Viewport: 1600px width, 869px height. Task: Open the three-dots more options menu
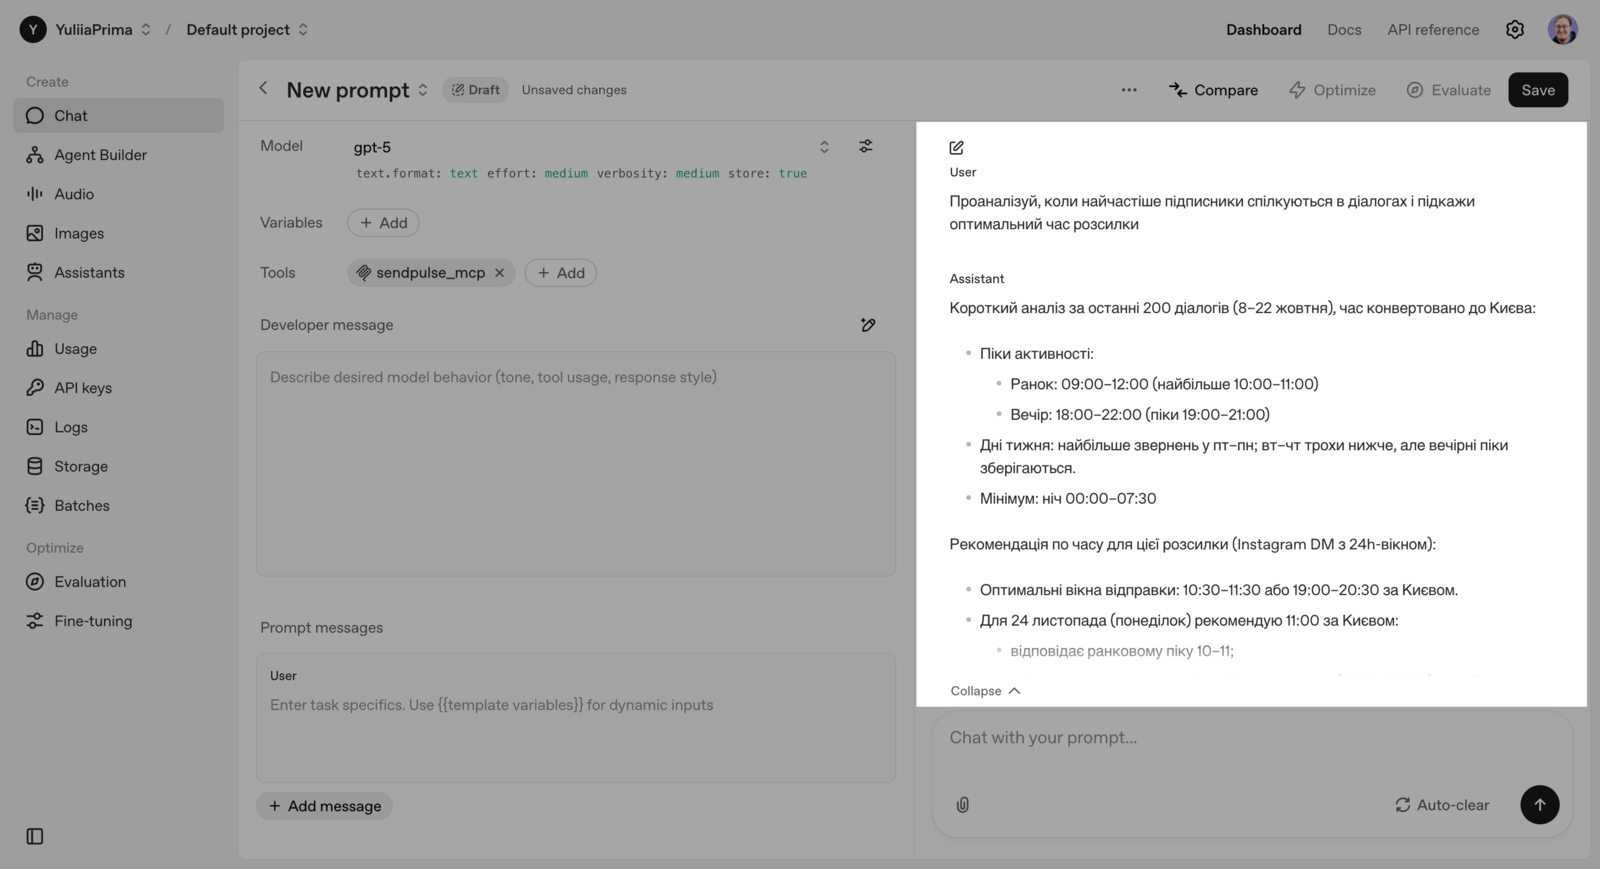tap(1129, 90)
